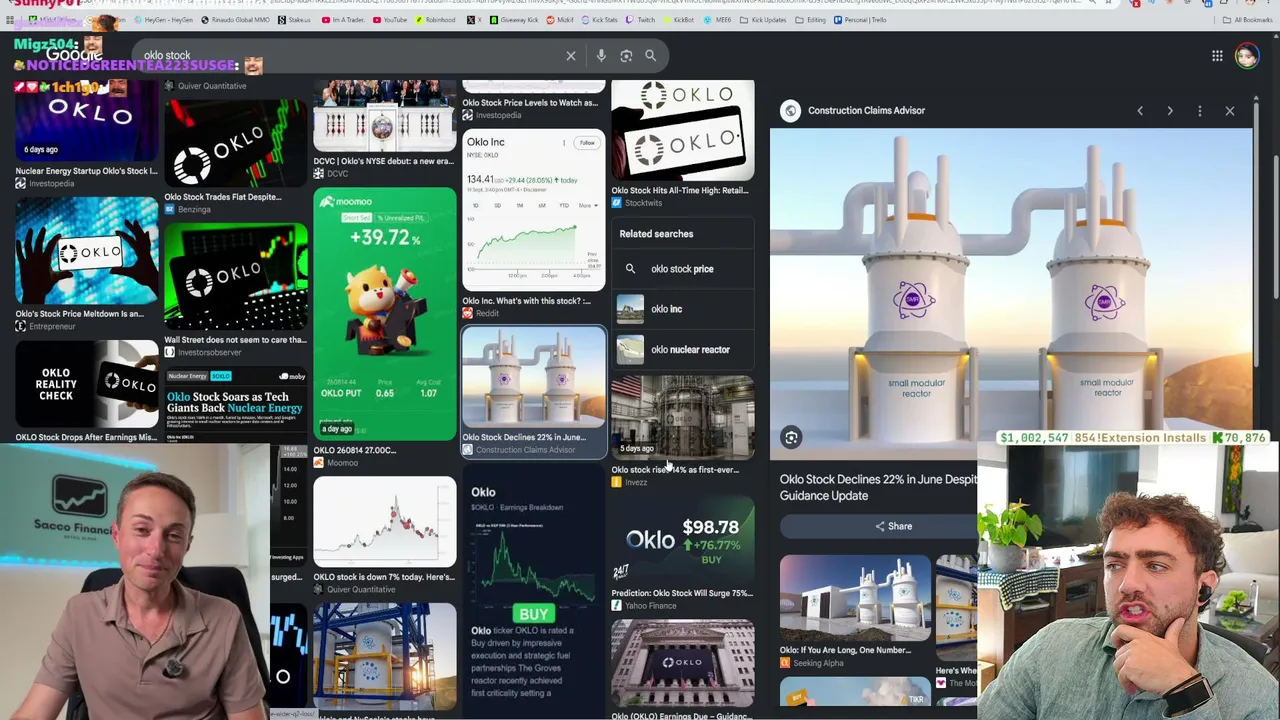Open the moomoo +39.72% image result
Viewport: 1280px width, 720px height.
pyautogui.click(x=385, y=314)
